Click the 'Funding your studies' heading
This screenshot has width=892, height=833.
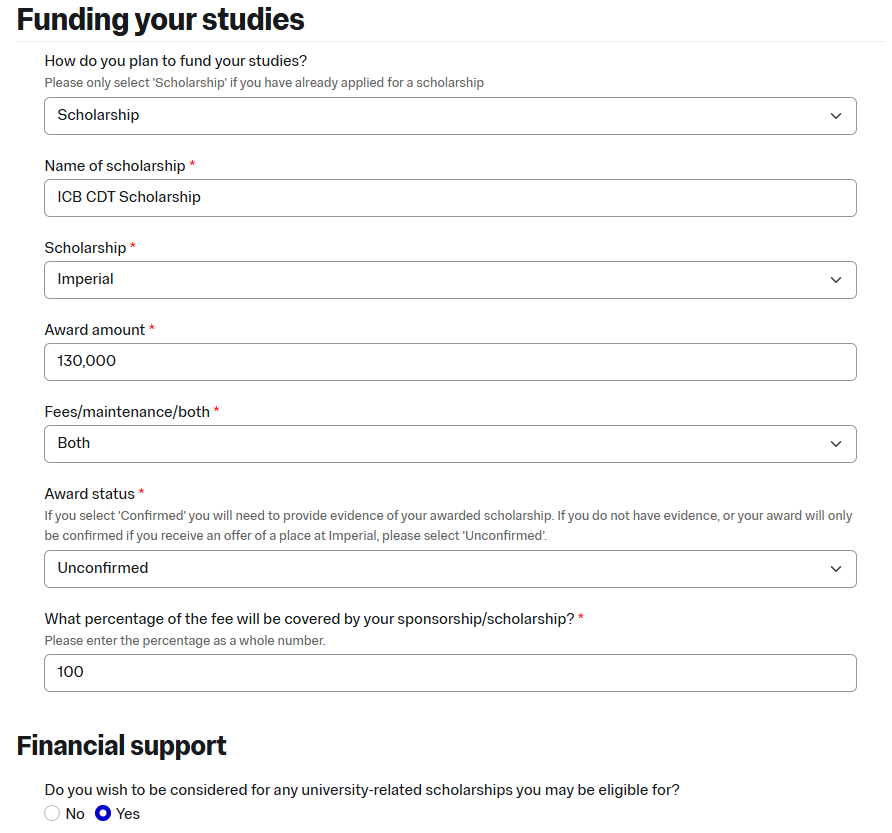click(161, 20)
